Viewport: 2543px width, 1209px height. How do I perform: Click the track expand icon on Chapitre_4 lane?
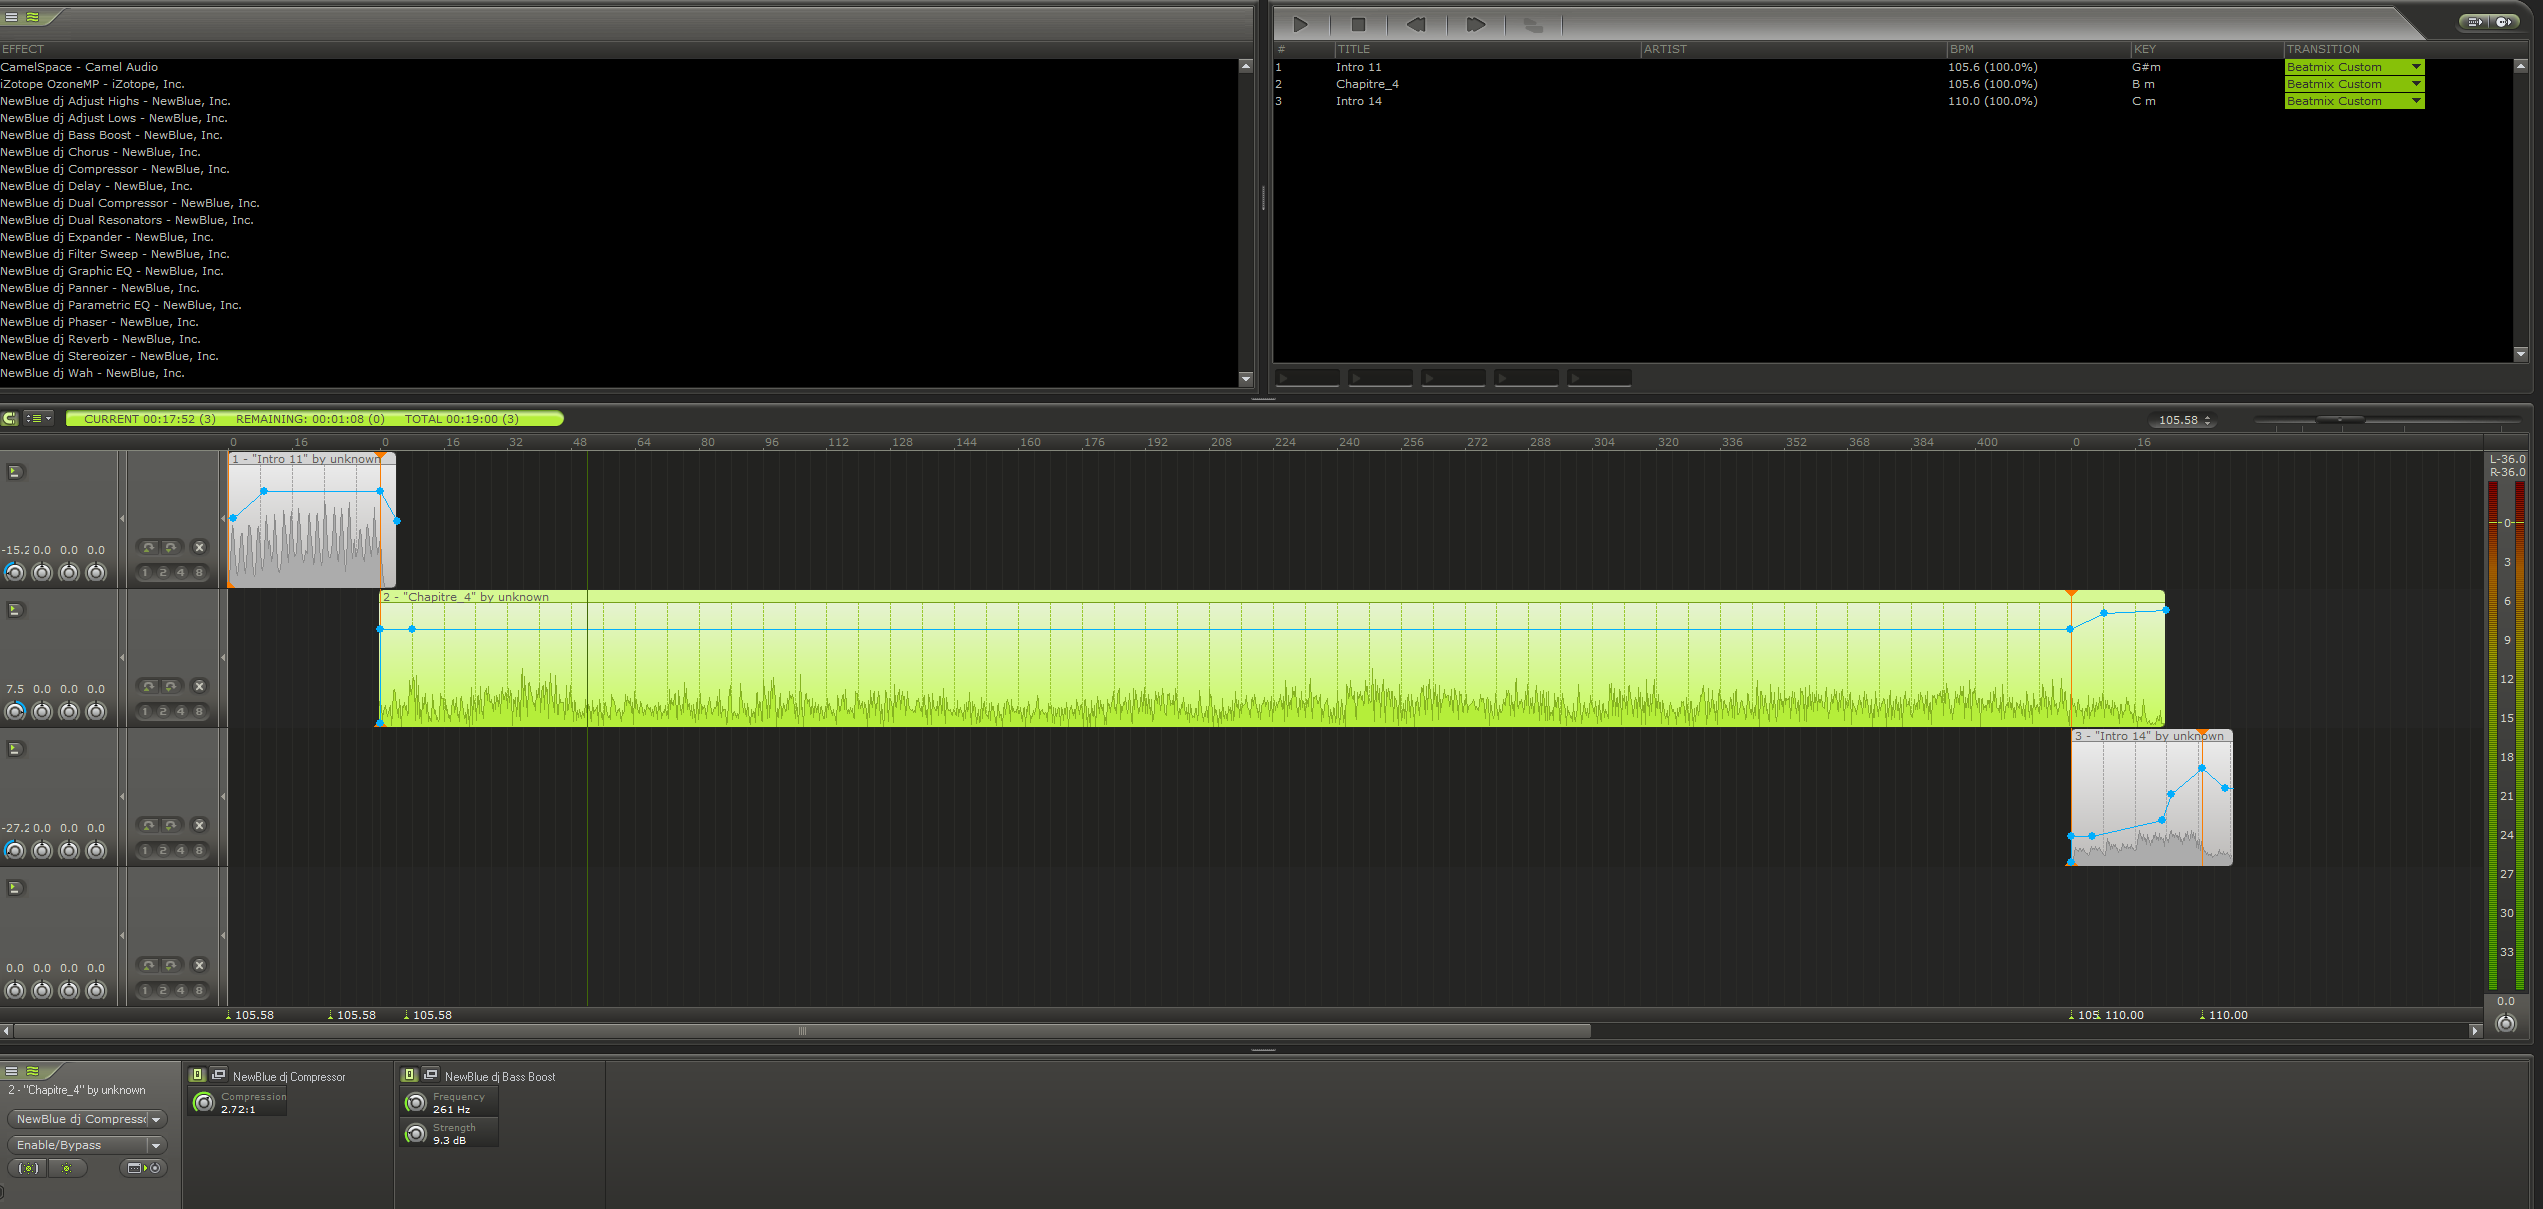pyautogui.click(x=15, y=610)
